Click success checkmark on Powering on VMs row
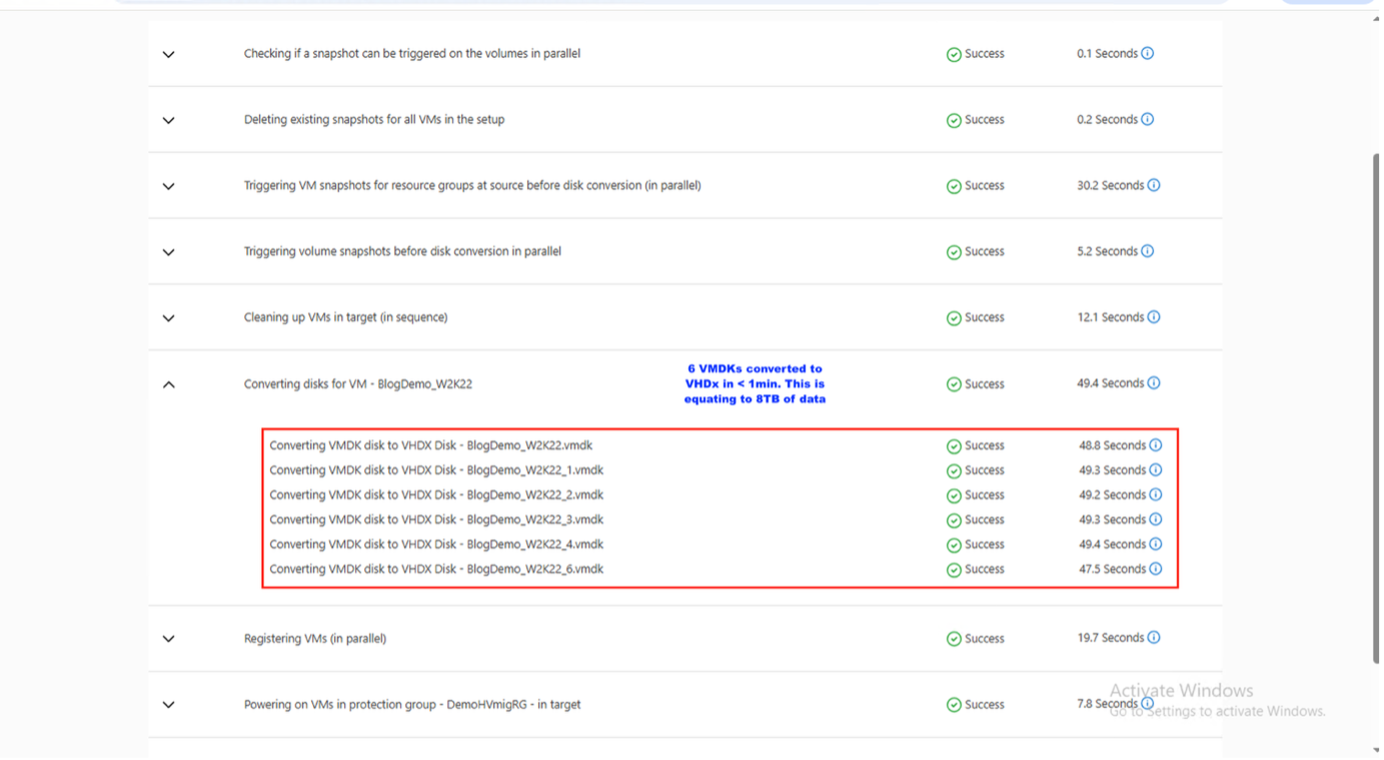1384x760 pixels. (x=954, y=705)
